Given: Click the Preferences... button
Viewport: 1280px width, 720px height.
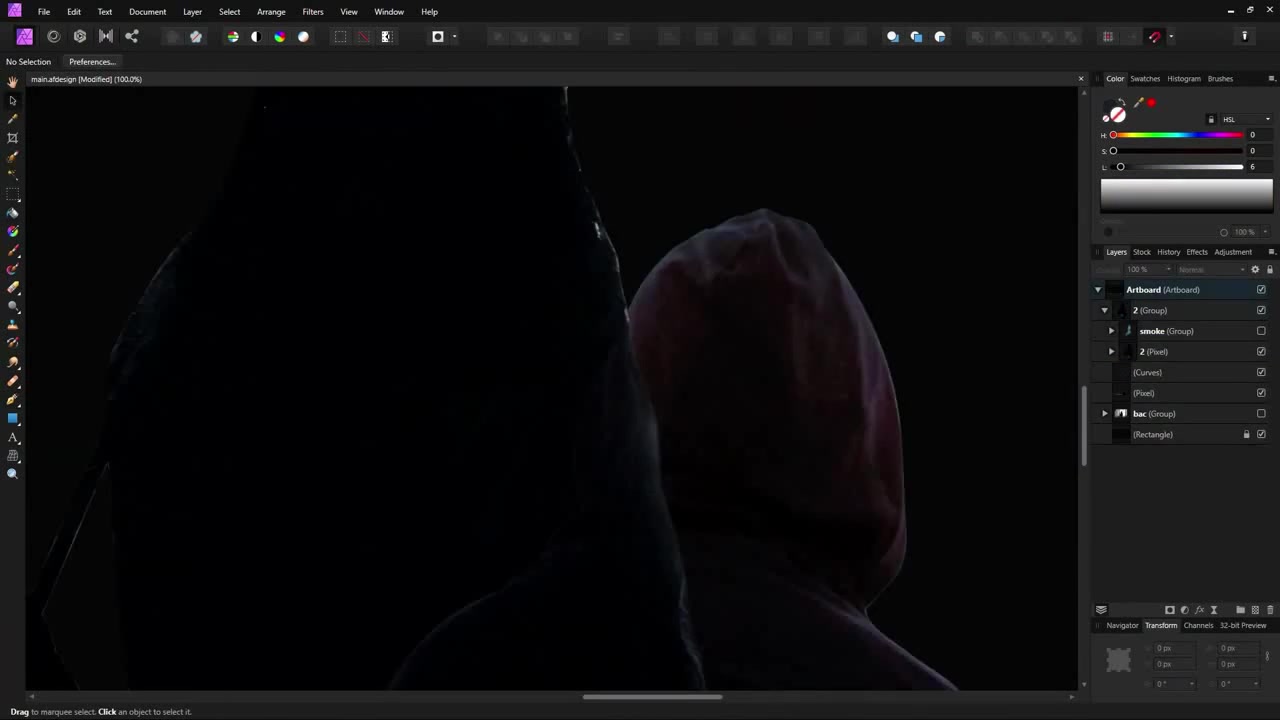Looking at the screenshot, I should pos(92,62).
